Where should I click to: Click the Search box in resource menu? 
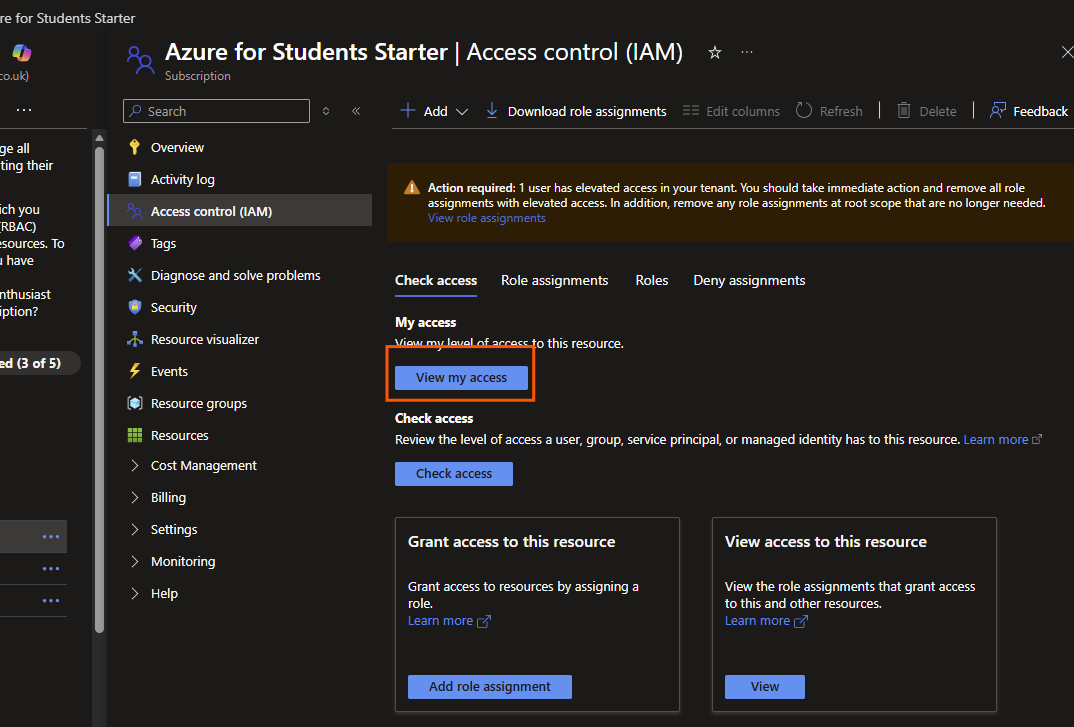(x=216, y=111)
